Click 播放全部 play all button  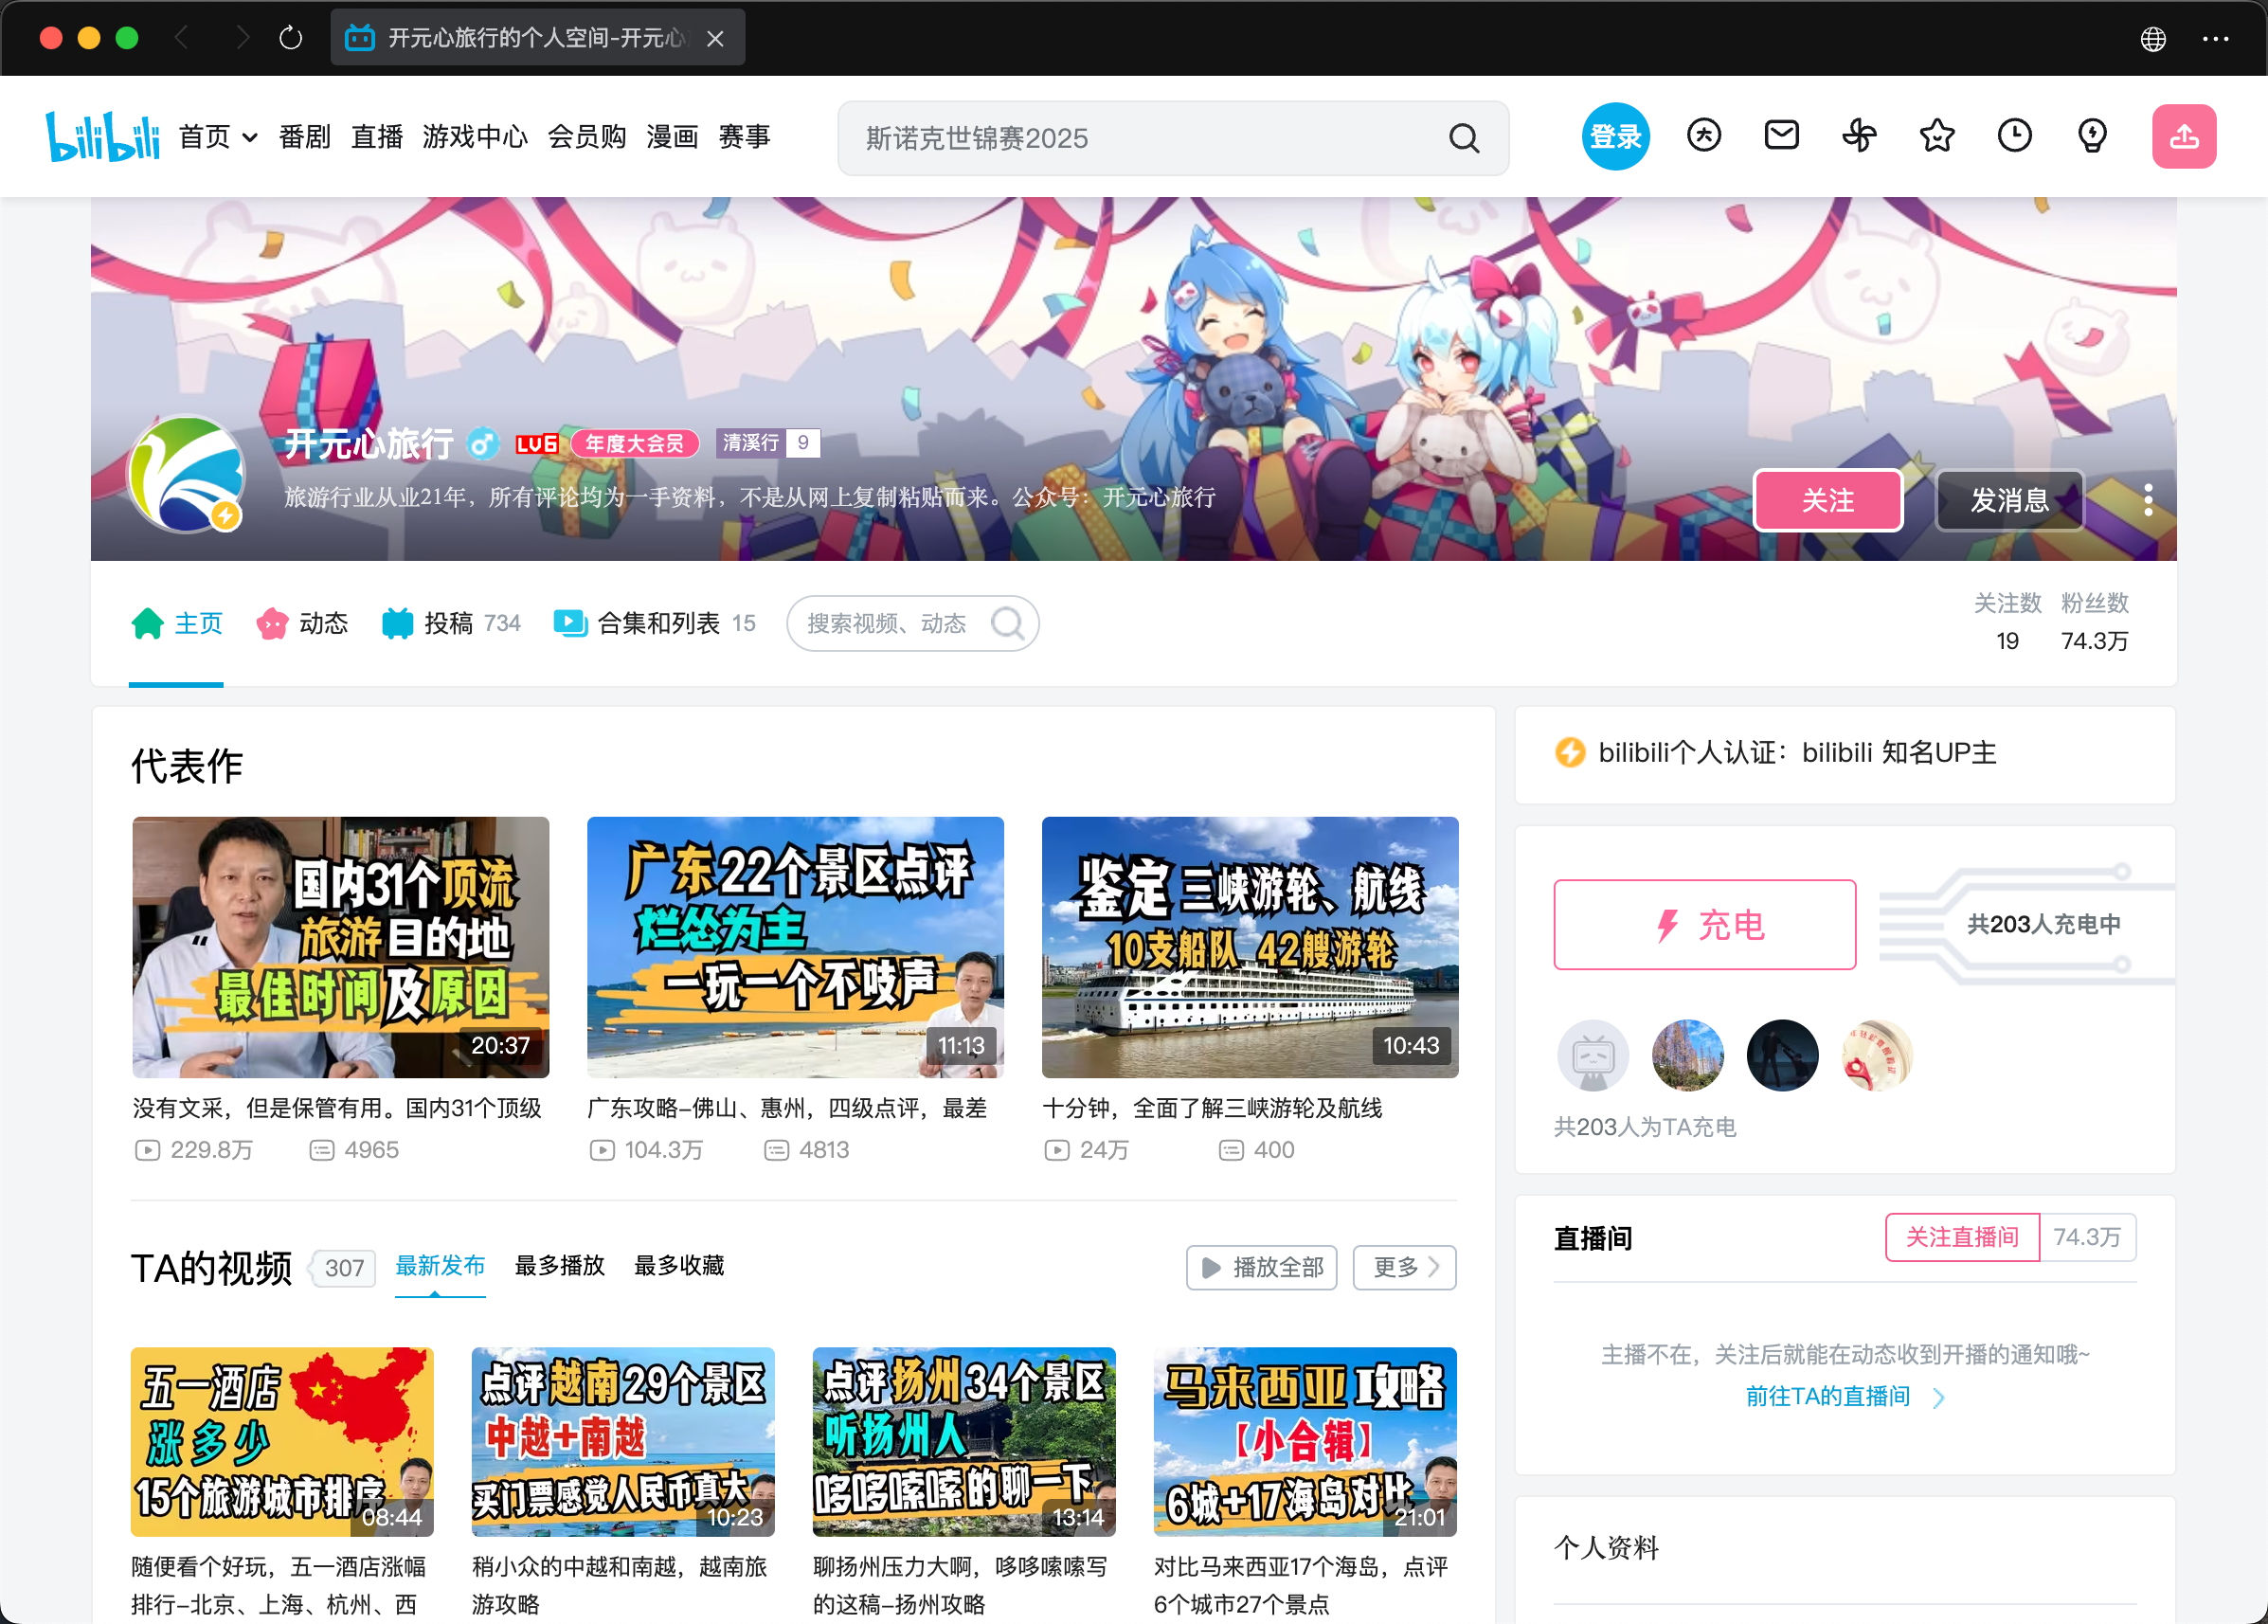pos(1261,1268)
